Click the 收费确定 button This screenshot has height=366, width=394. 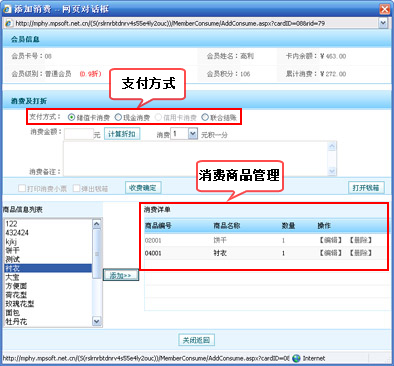(x=143, y=188)
